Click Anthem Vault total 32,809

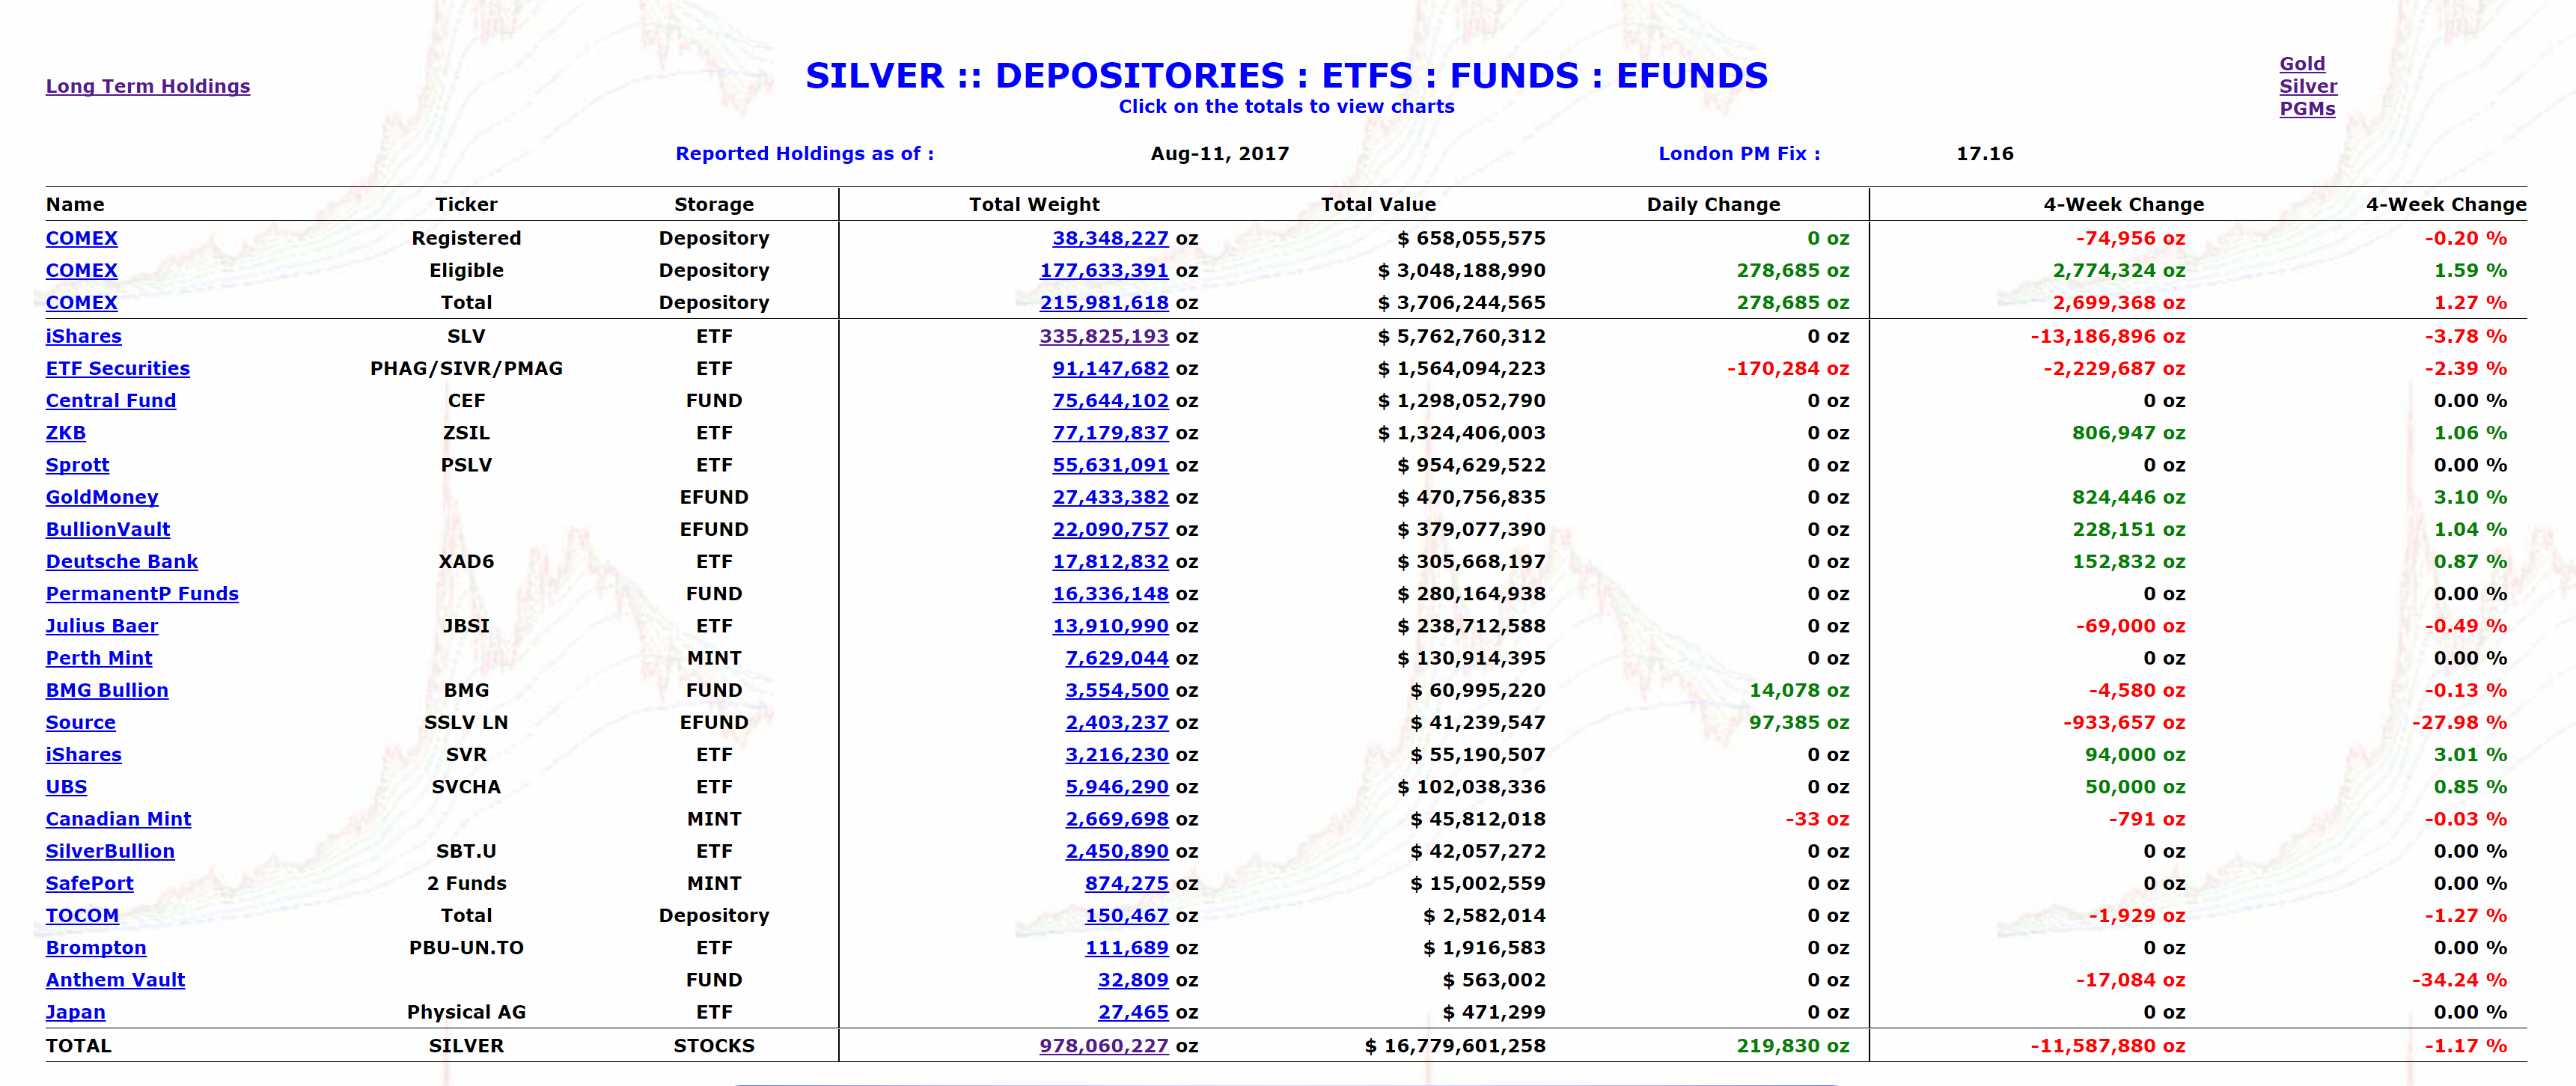tap(1133, 980)
